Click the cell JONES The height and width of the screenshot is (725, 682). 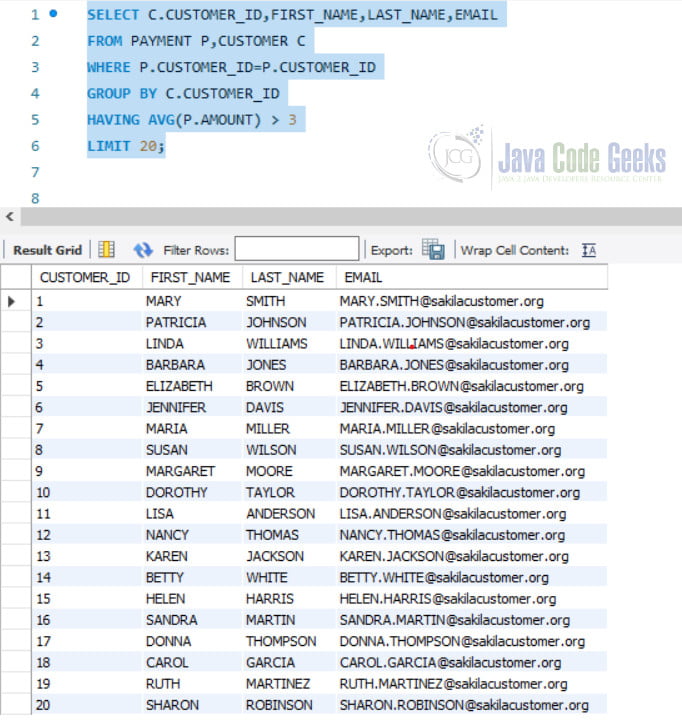(266, 365)
